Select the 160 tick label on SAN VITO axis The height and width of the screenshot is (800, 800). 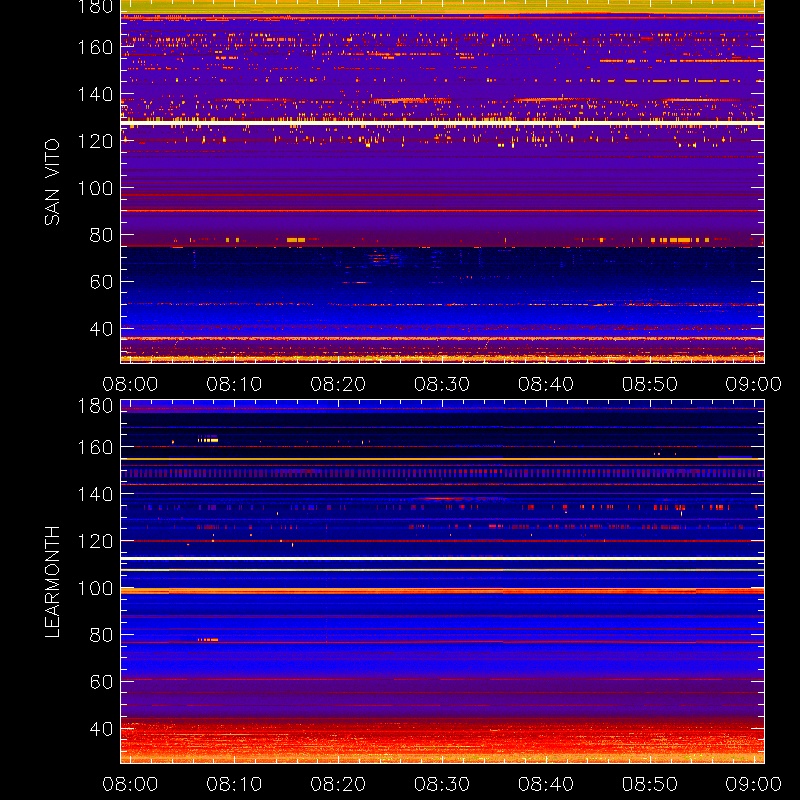coord(95,47)
